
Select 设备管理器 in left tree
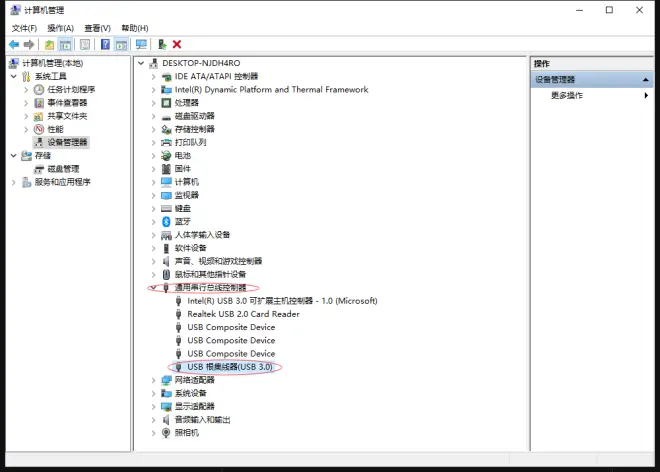pyautogui.click(x=67, y=142)
